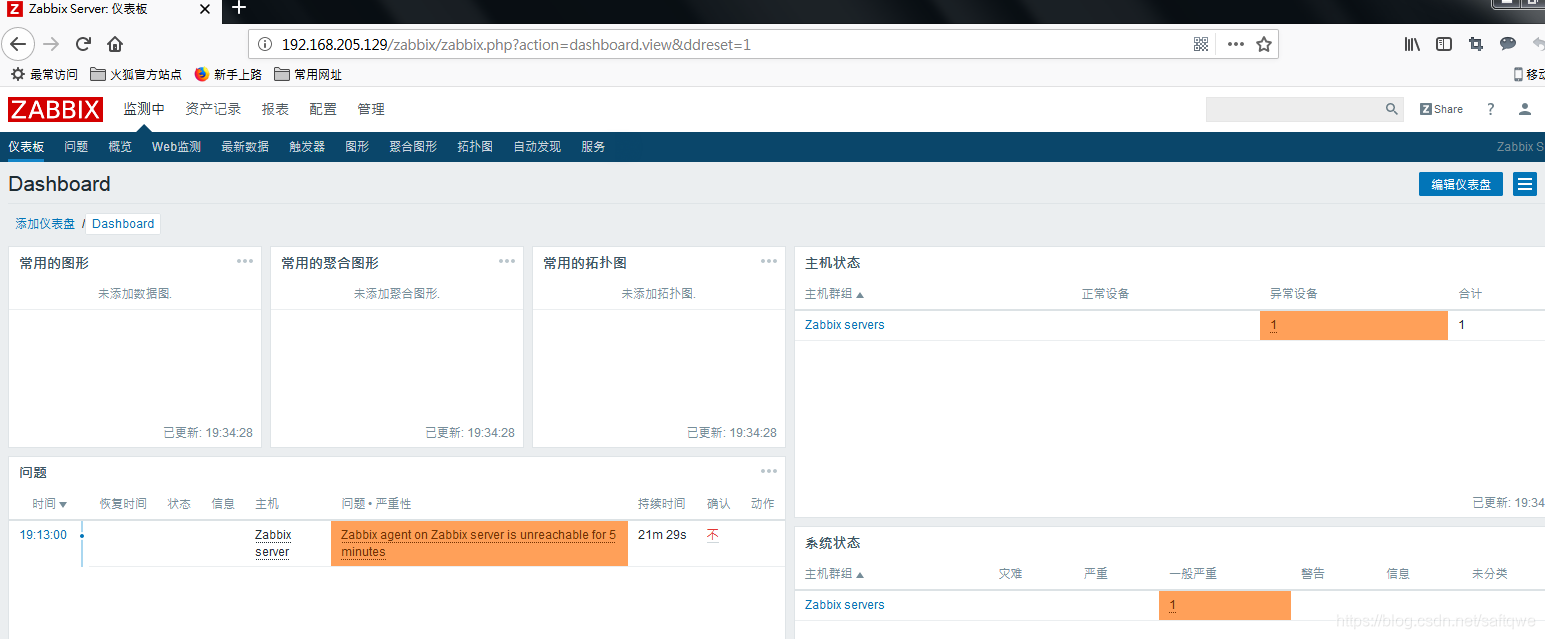Click the Z Share button
This screenshot has width=1545, height=639.
(x=1441, y=109)
